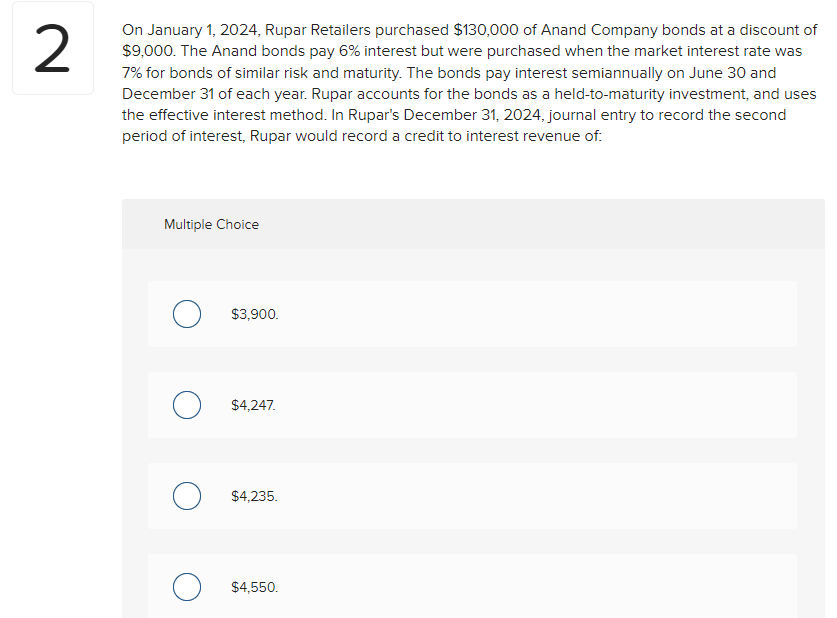Click the third answer option row
Screen dimensions: 837x618
(x=472, y=496)
